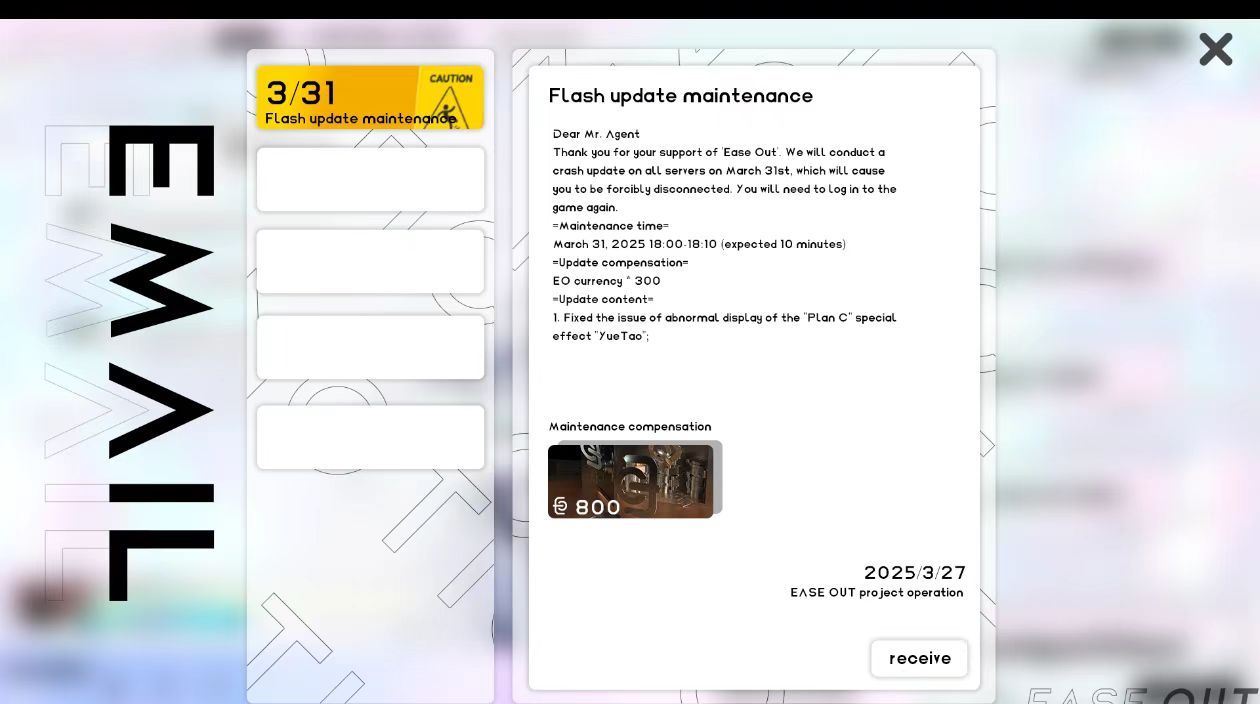Open the 3/31 Flash update maintenance mail

pyautogui.click(x=370, y=98)
